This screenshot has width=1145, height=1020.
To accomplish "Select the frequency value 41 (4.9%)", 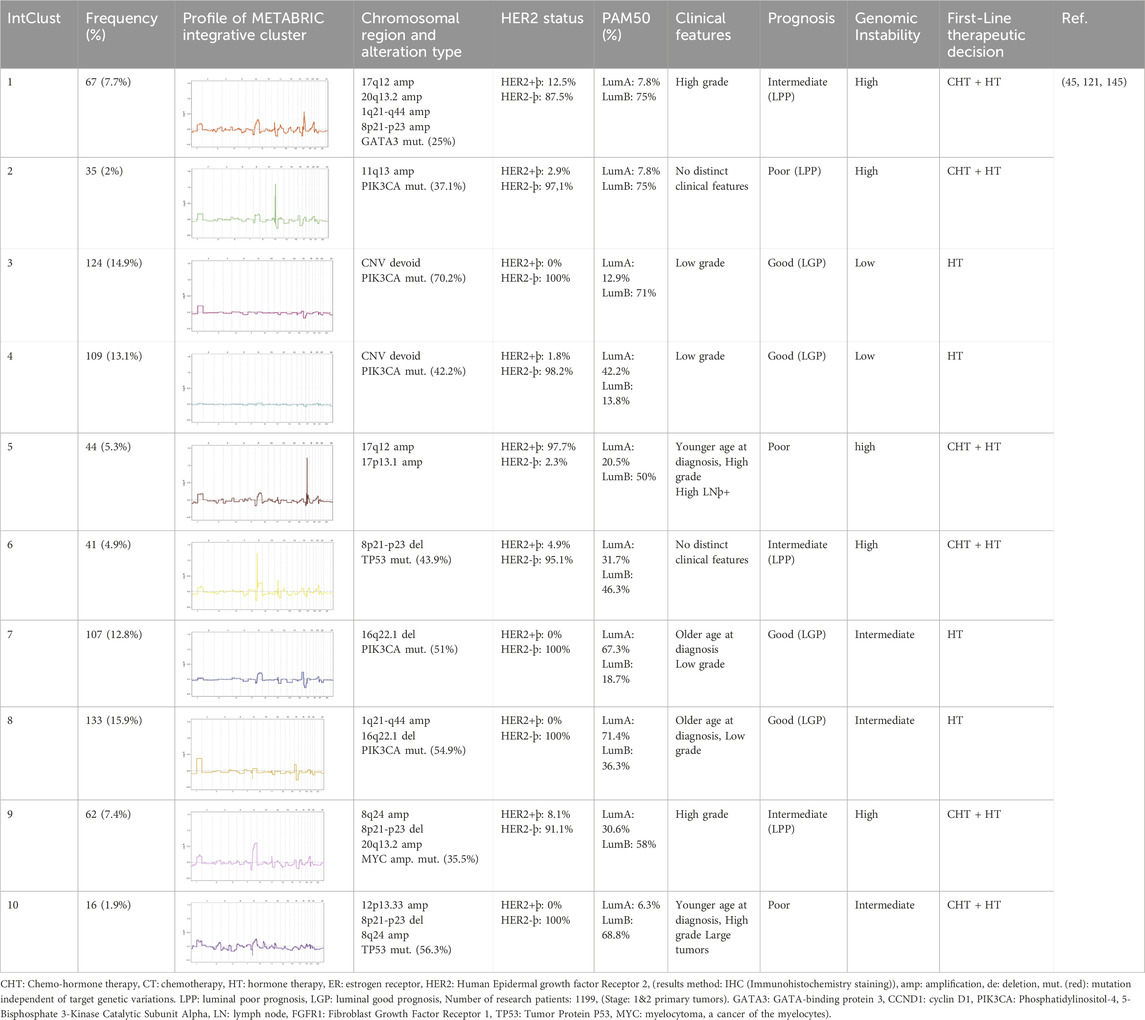I will pos(108,545).
